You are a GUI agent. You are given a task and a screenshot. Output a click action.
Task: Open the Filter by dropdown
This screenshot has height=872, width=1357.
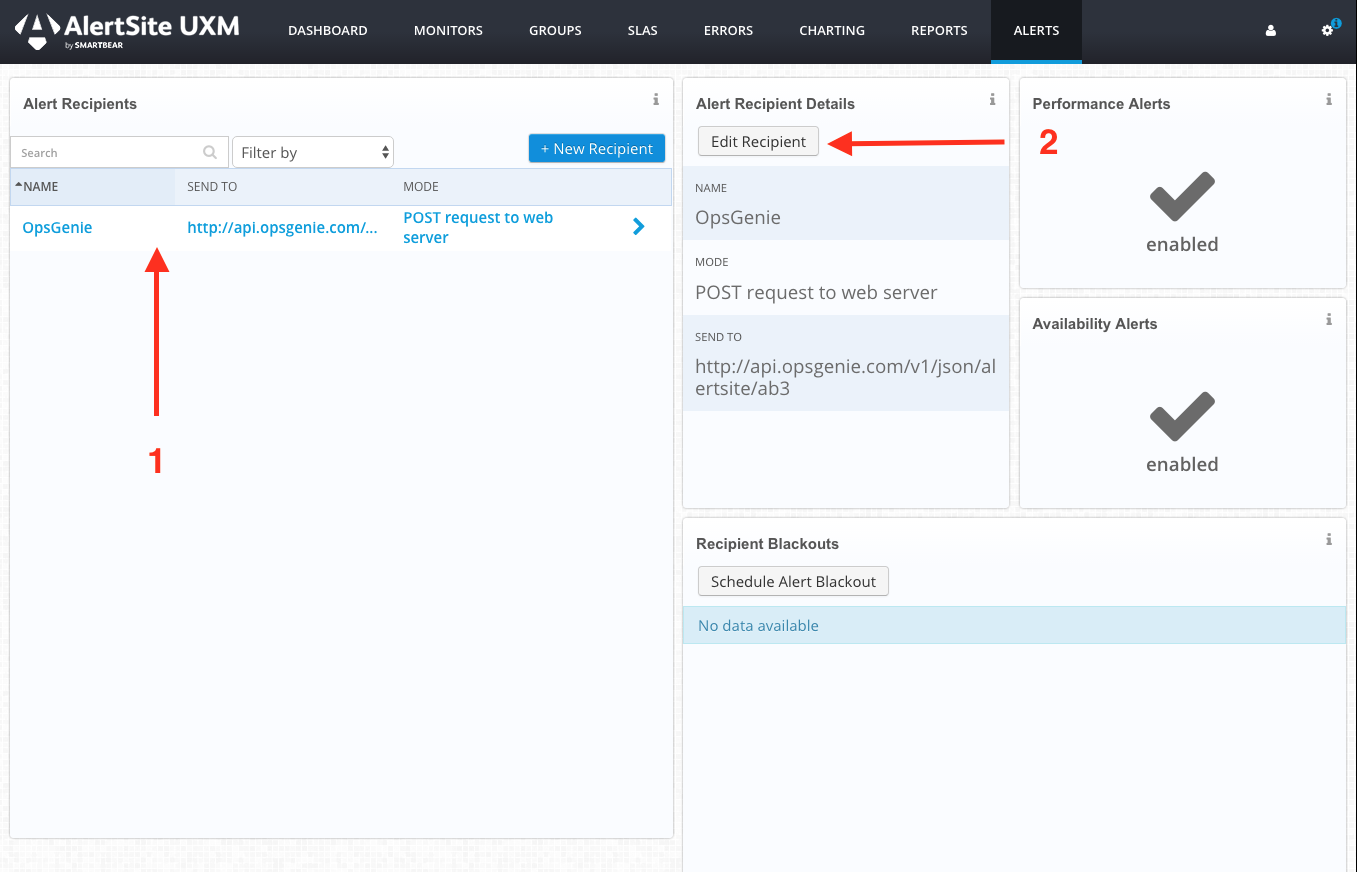pyautogui.click(x=313, y=152)
